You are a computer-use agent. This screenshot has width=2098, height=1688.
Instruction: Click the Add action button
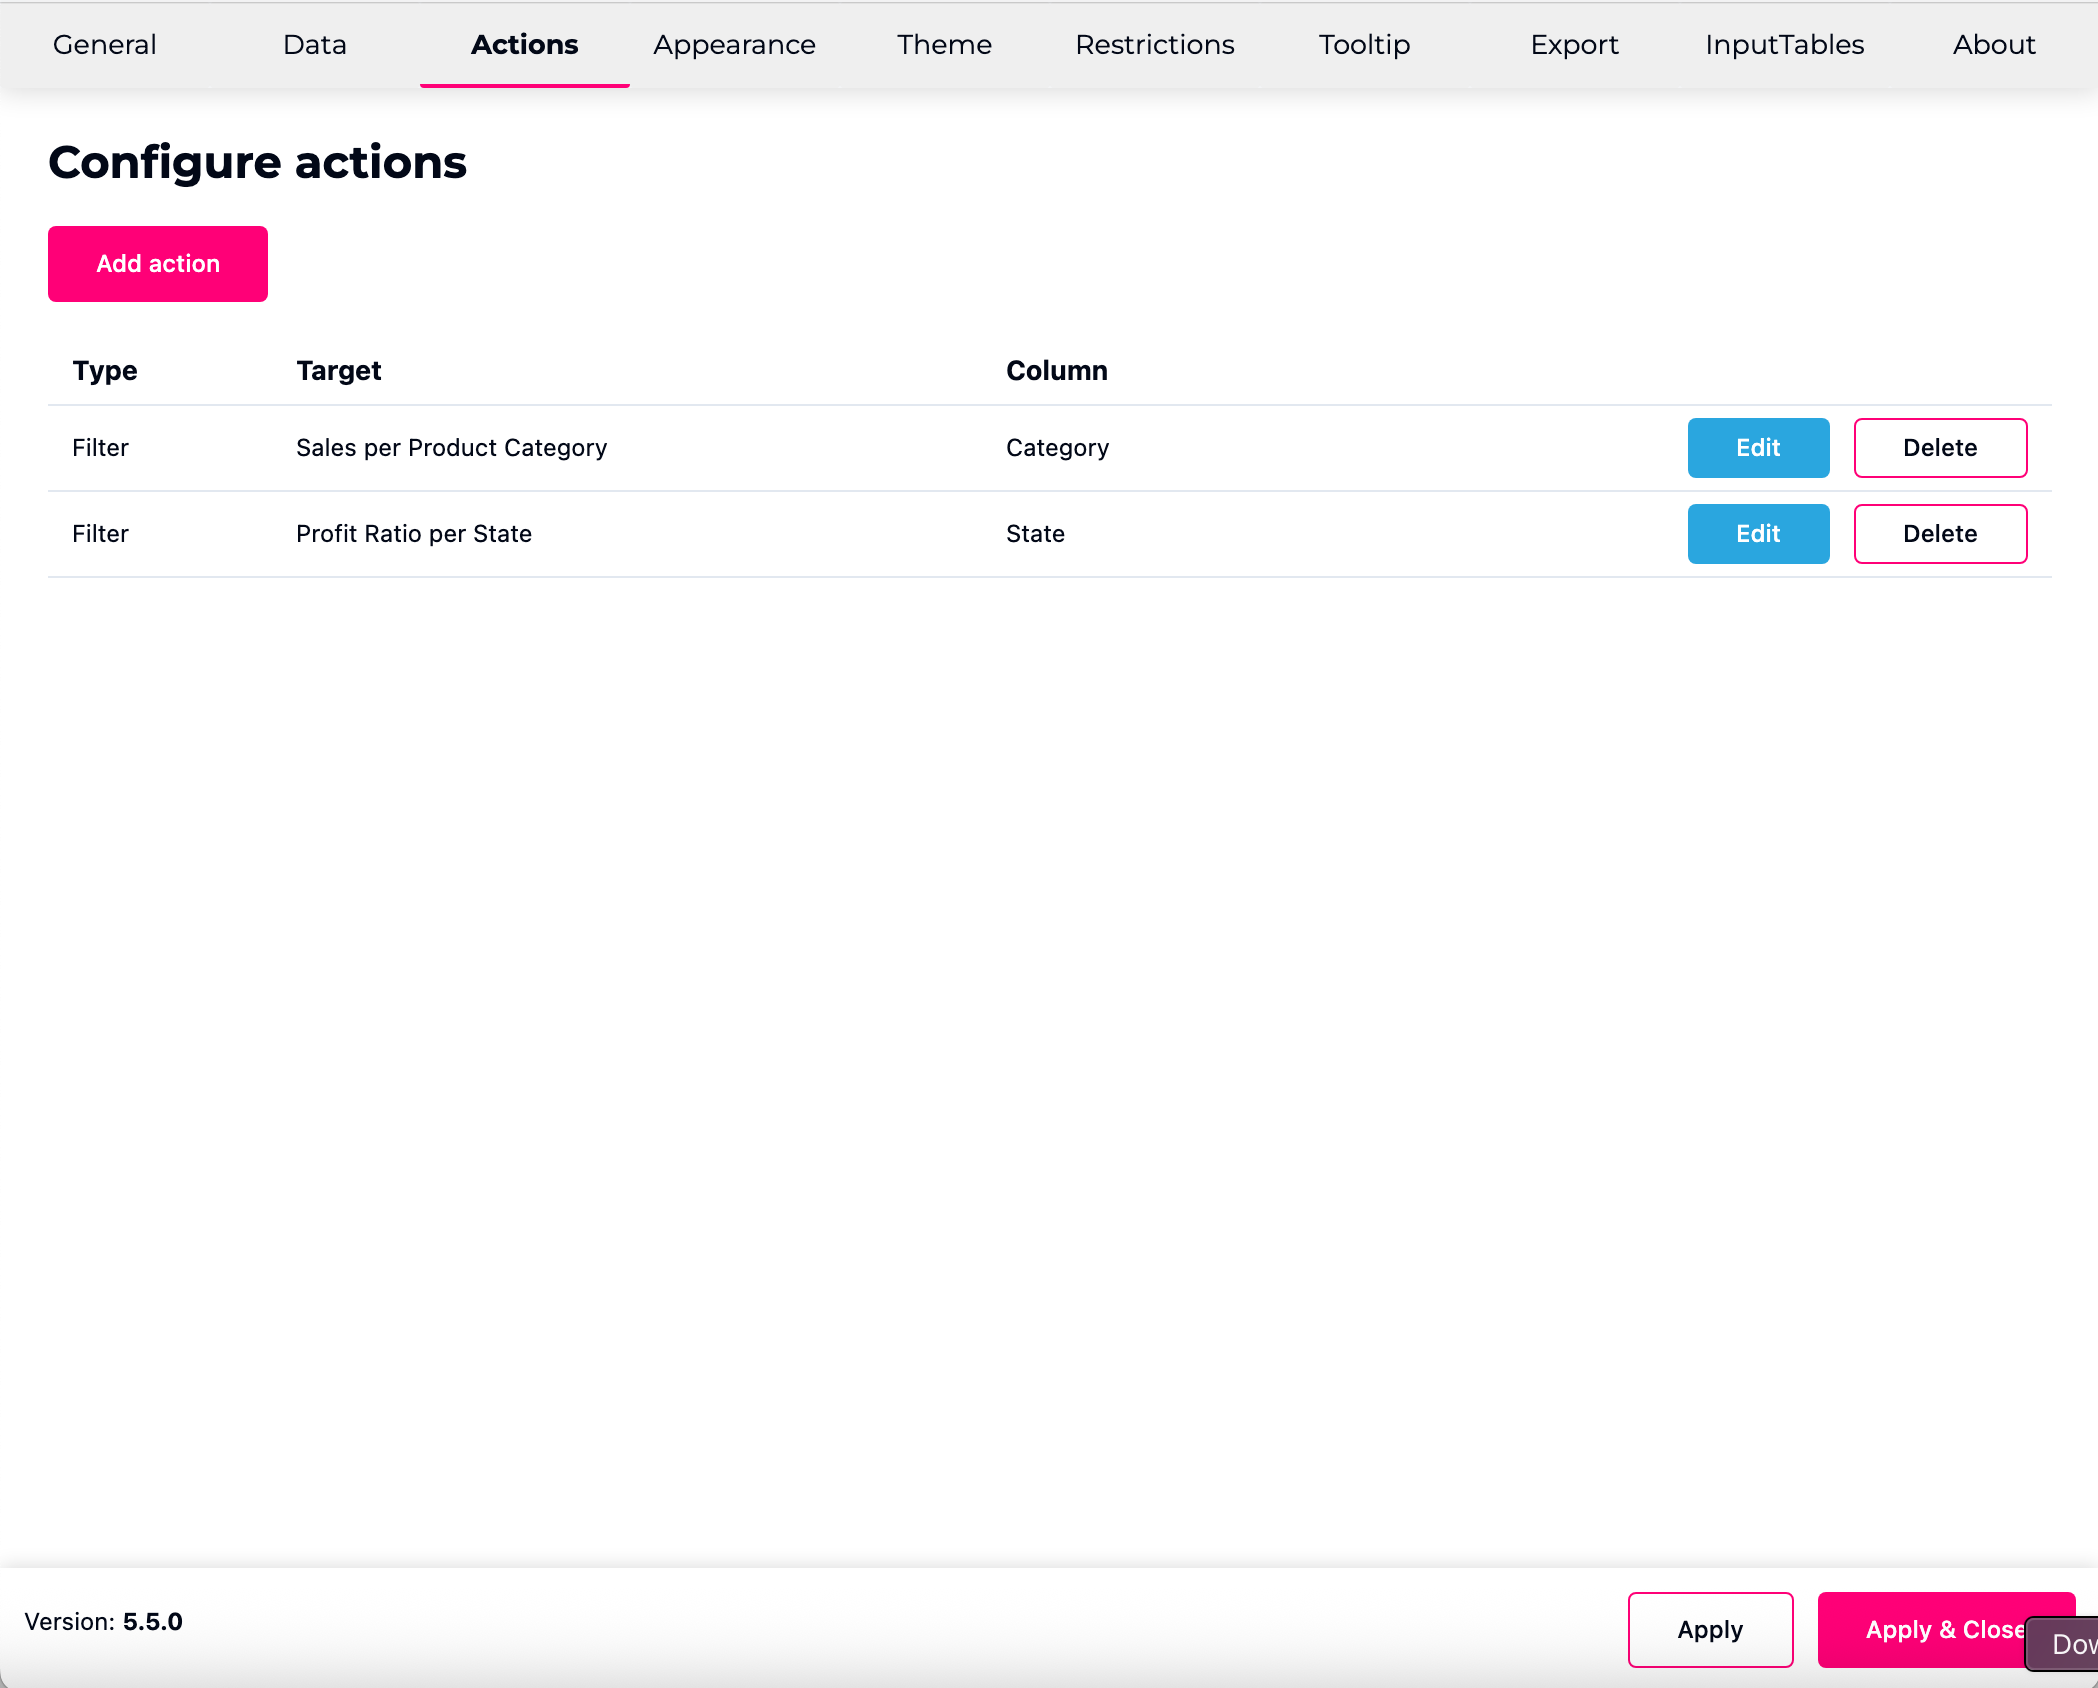click(x=158, y=264)
